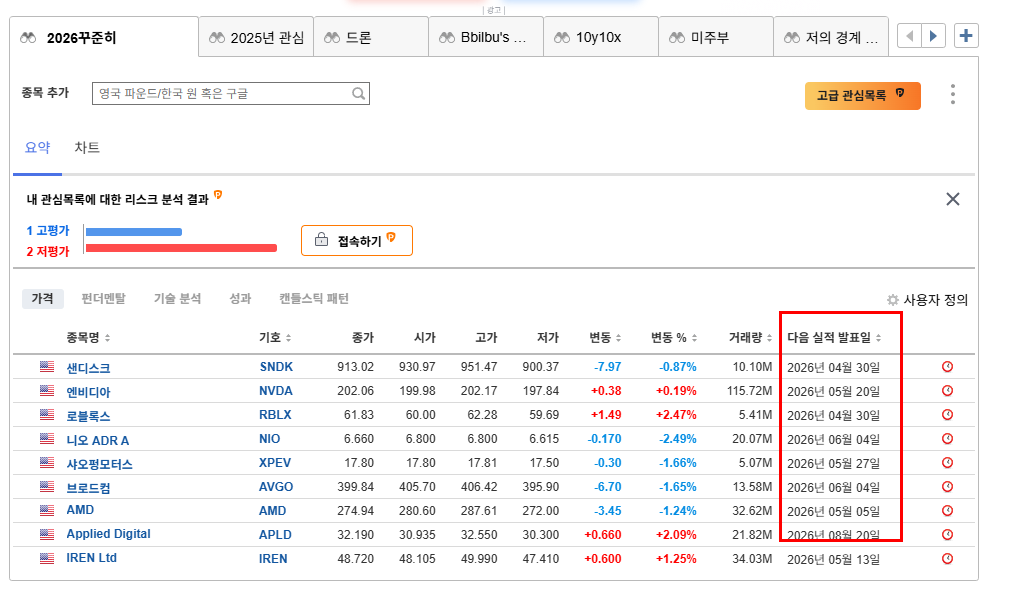
Task: Click IREN earnings date 2026년 05월 13일
Action: pos(834,559)
